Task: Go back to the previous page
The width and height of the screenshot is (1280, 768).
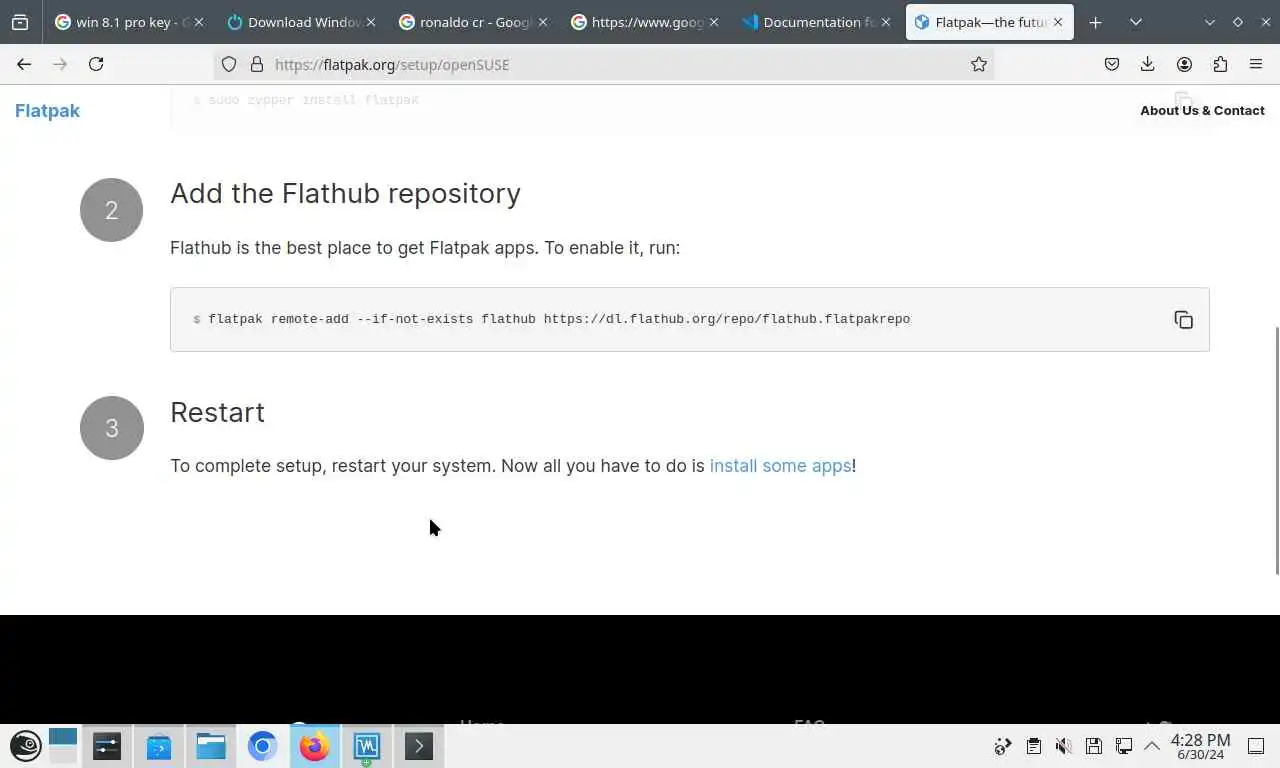Action: [x=24, y=64]
